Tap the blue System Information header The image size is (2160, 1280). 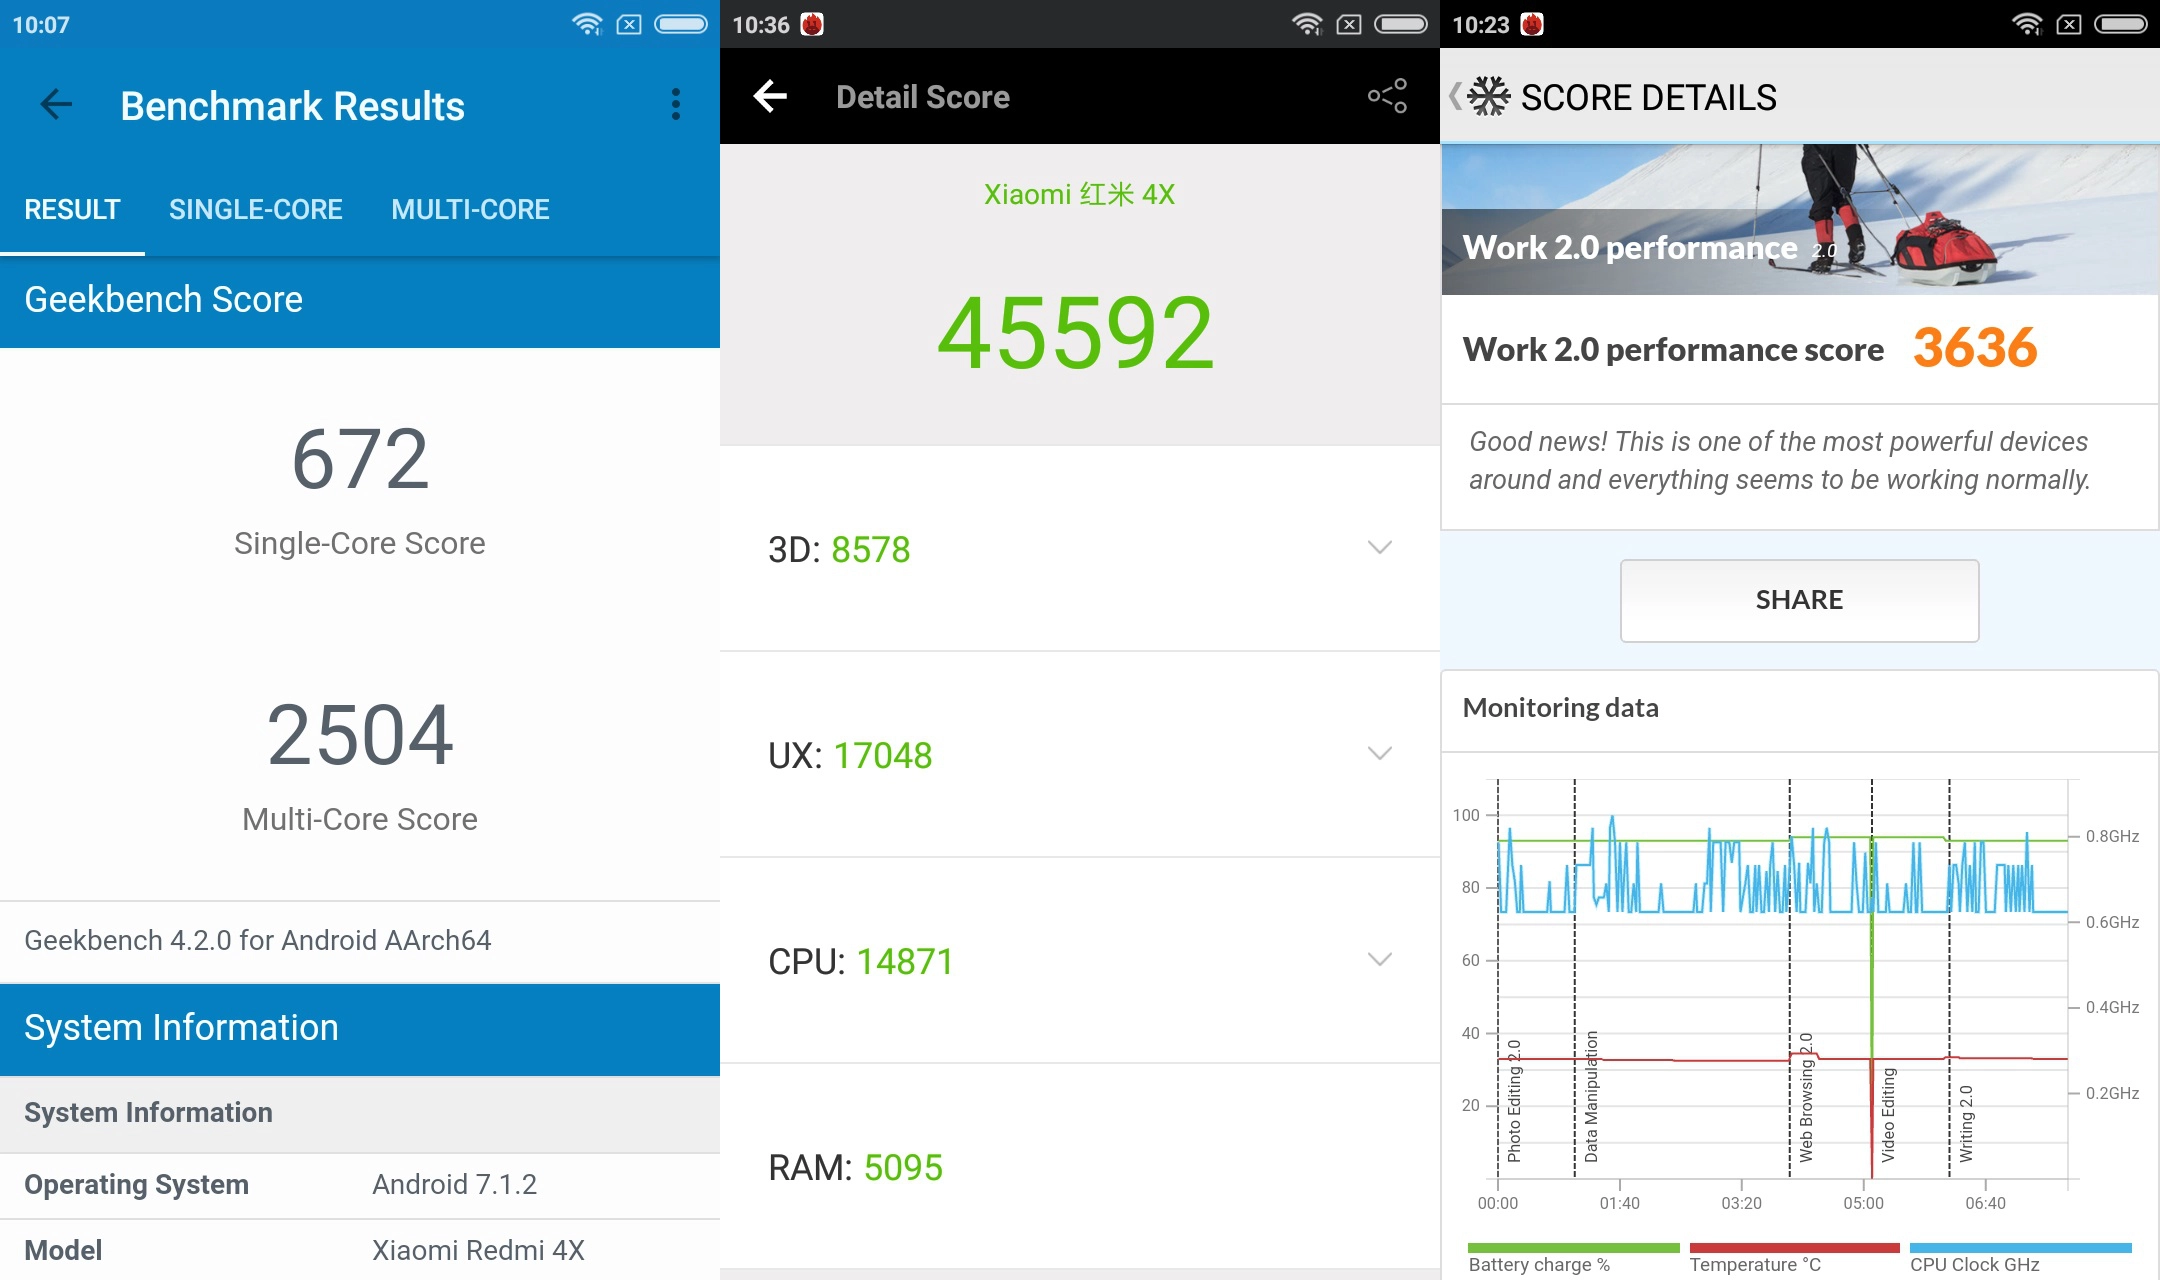360,1029
